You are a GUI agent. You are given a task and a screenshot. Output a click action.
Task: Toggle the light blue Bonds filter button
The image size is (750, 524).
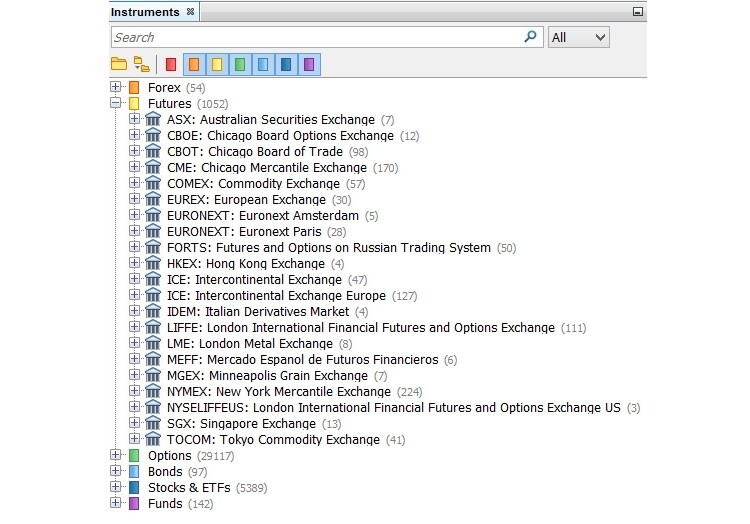[x=263, y=64]
